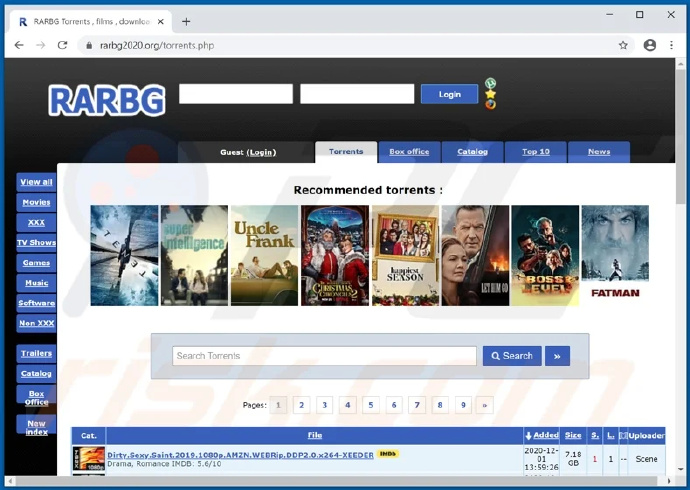Open a new browser tab with plus
The image size is (690, 490).
tap(186, 21)
